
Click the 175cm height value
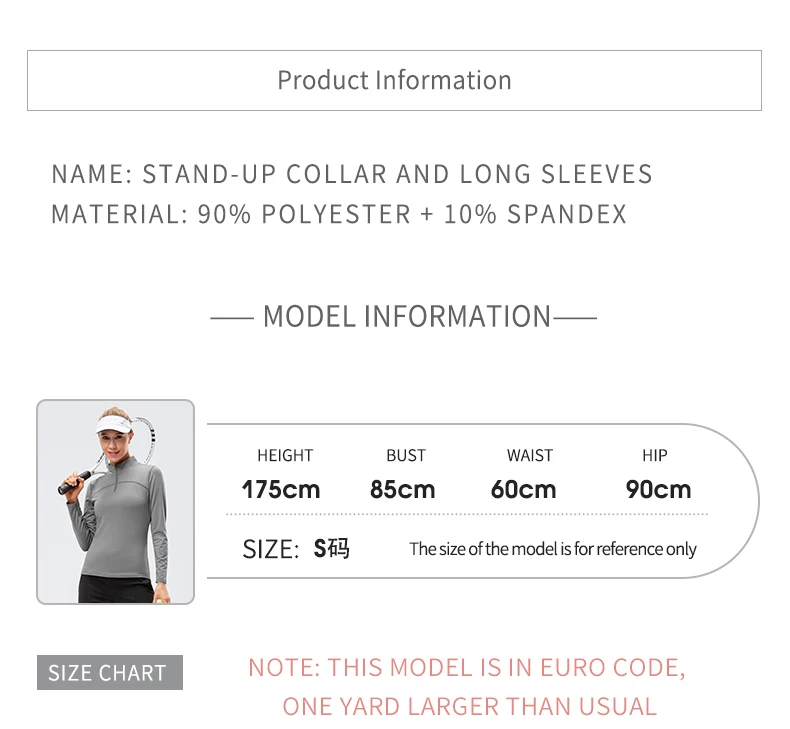coord(281,490)
